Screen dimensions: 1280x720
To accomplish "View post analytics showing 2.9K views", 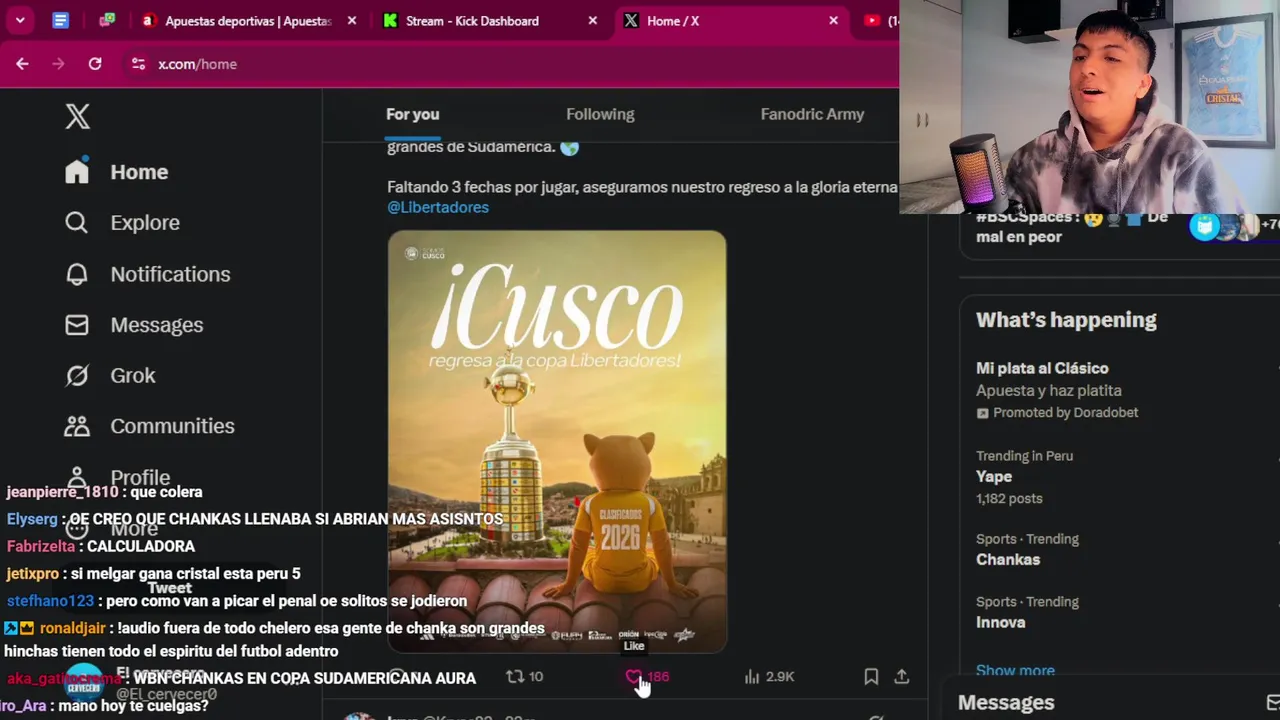I will 769,677.
